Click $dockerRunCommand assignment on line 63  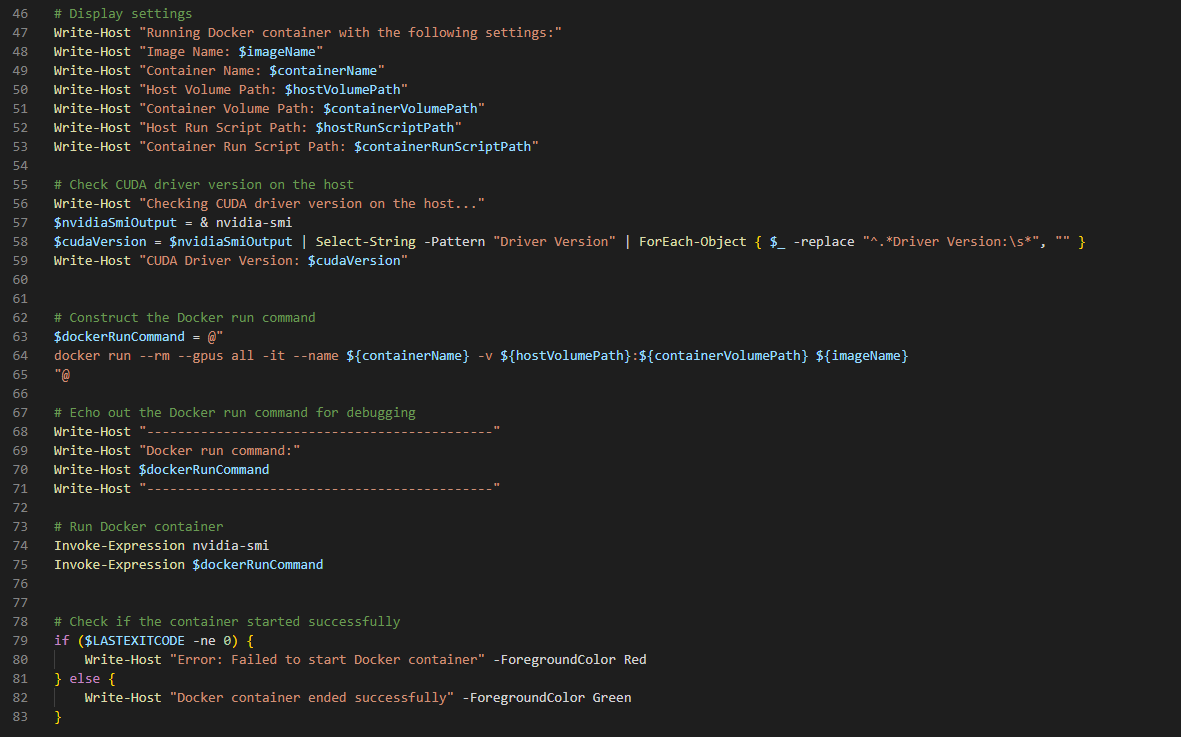pyautogui.click(x=119, y=336)
